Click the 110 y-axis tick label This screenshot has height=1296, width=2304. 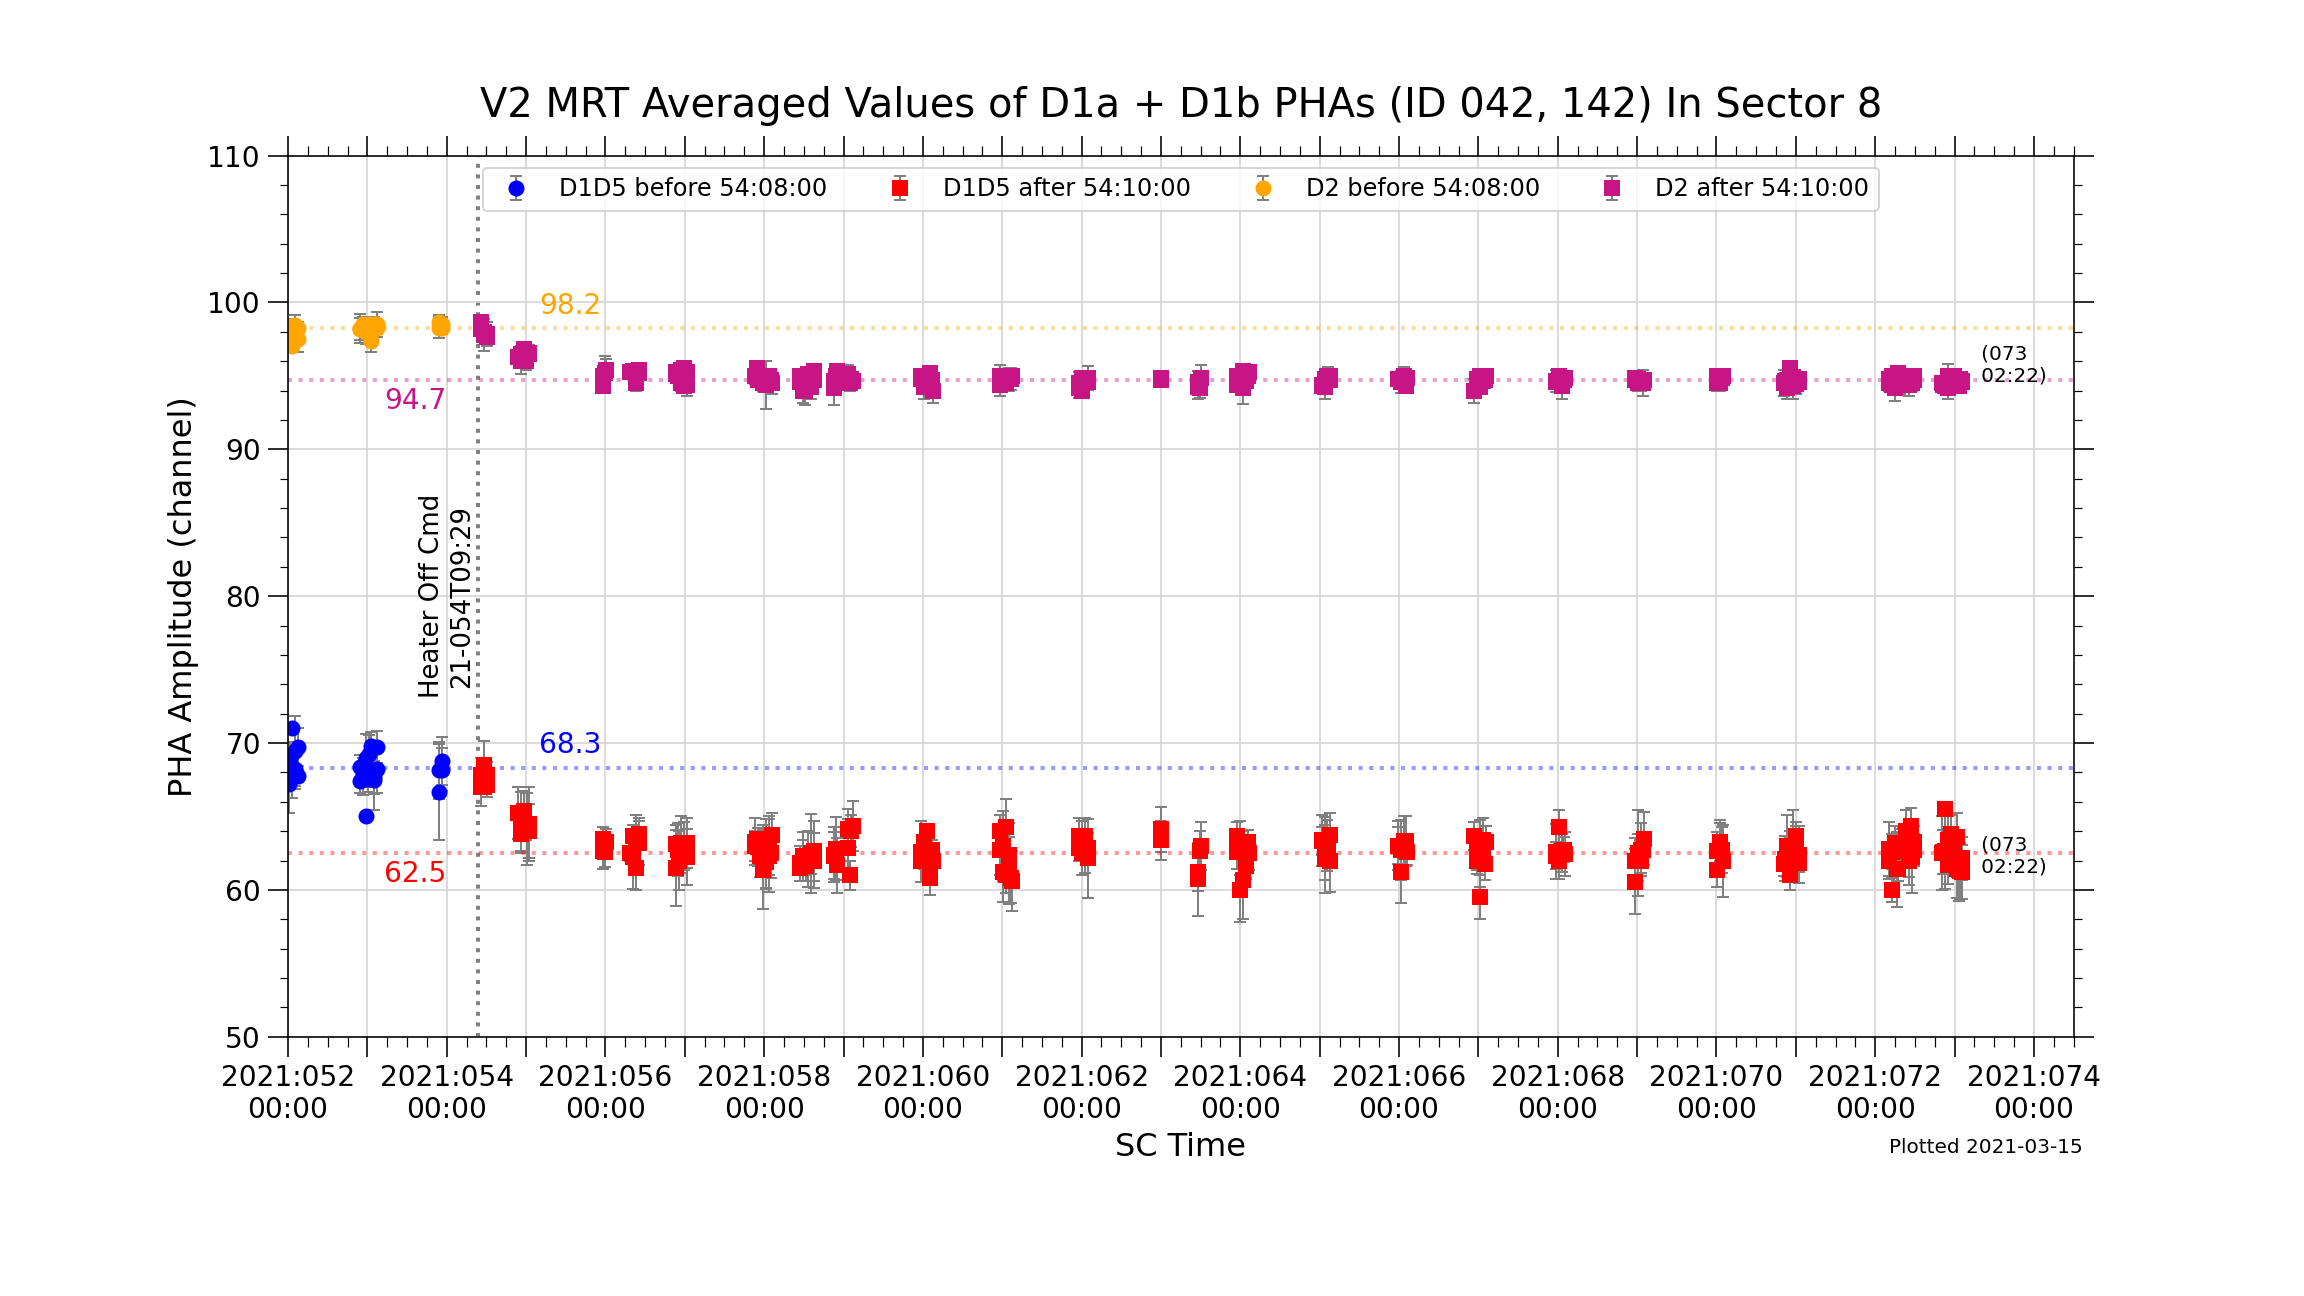coord(233,157)
